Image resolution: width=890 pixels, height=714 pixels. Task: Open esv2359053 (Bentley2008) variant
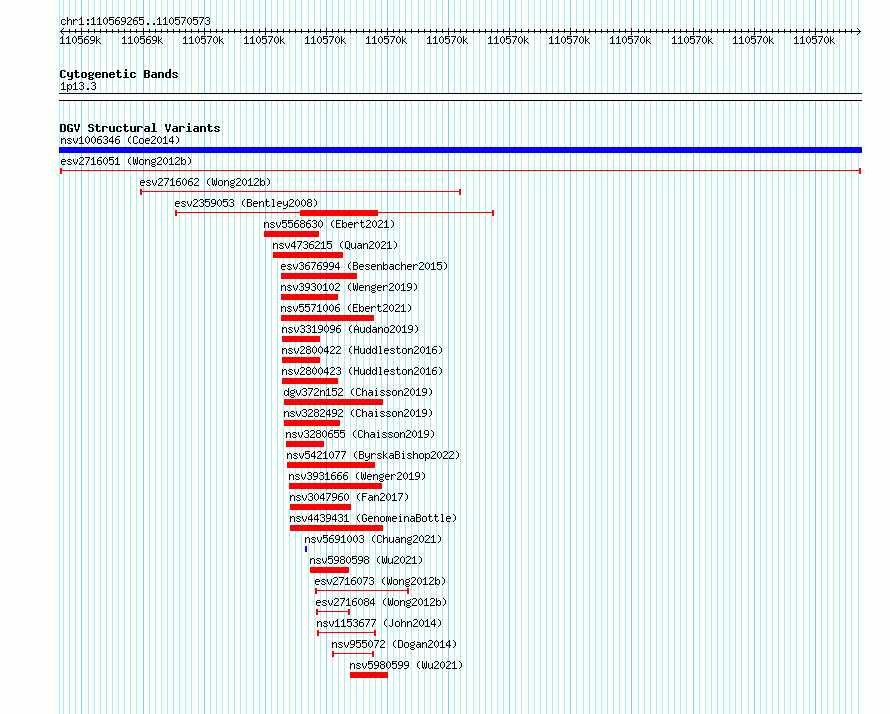(246, 203)
